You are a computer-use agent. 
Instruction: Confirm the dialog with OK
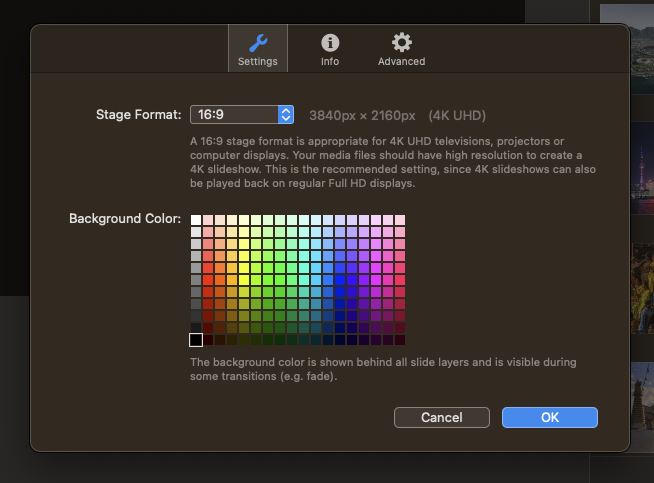pyautogui.click(x=550, y=418)
